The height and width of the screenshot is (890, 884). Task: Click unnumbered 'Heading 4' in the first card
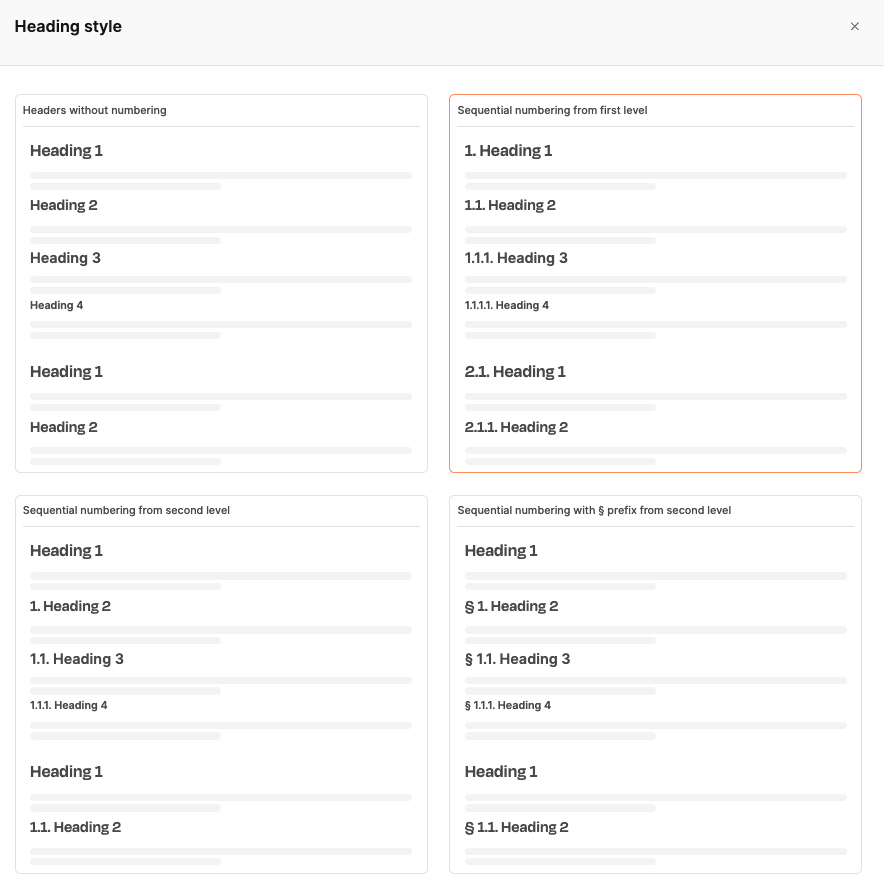[x=56, y=305]
